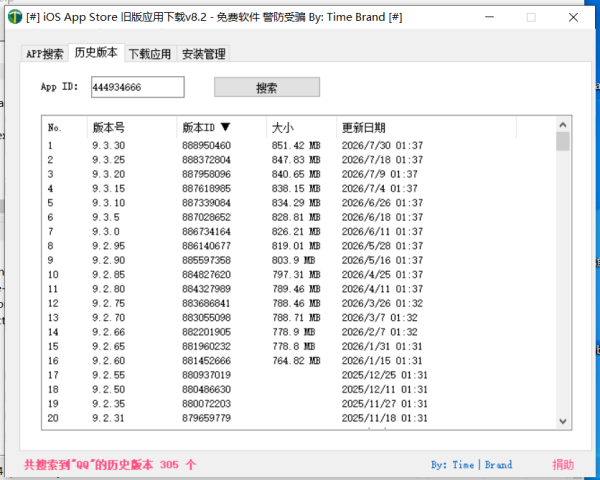This screenshot has width=600, height=480.
Task: Minimize the application window
Action: pos(489,17)
